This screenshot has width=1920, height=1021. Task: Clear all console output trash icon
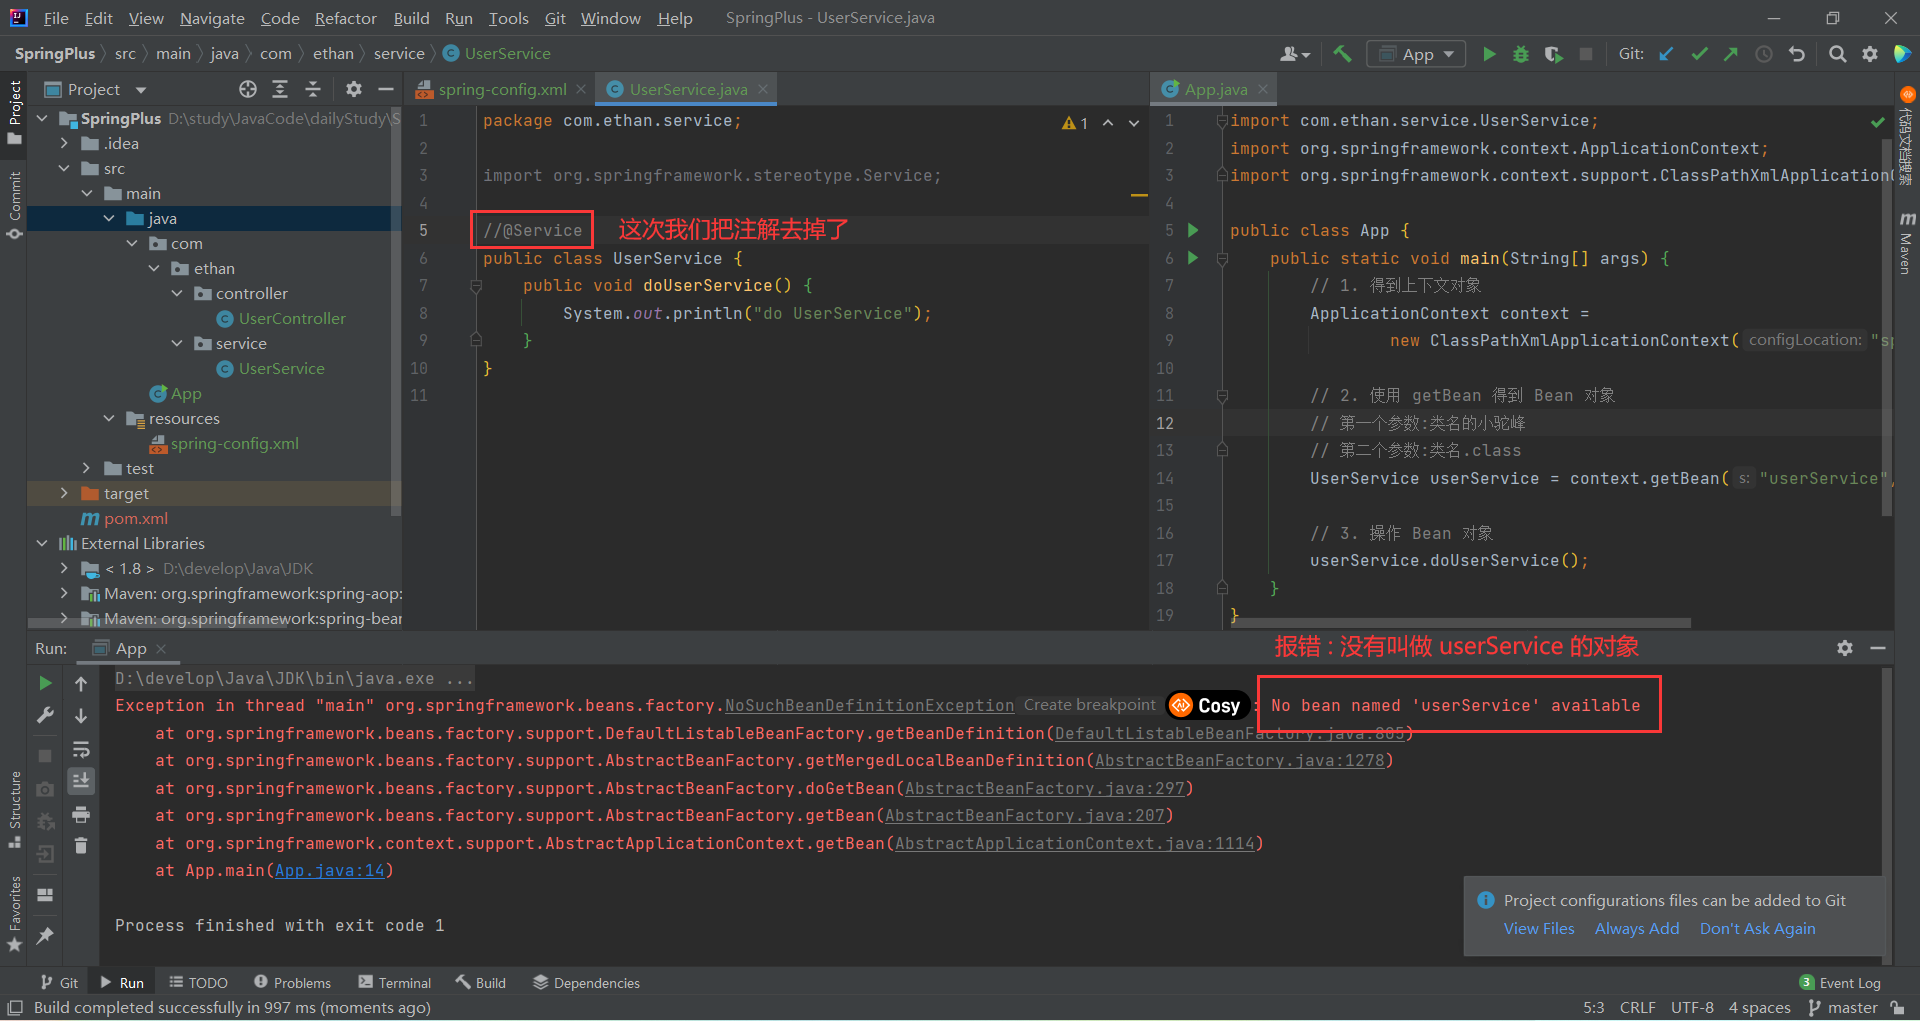tap(81, 847)
